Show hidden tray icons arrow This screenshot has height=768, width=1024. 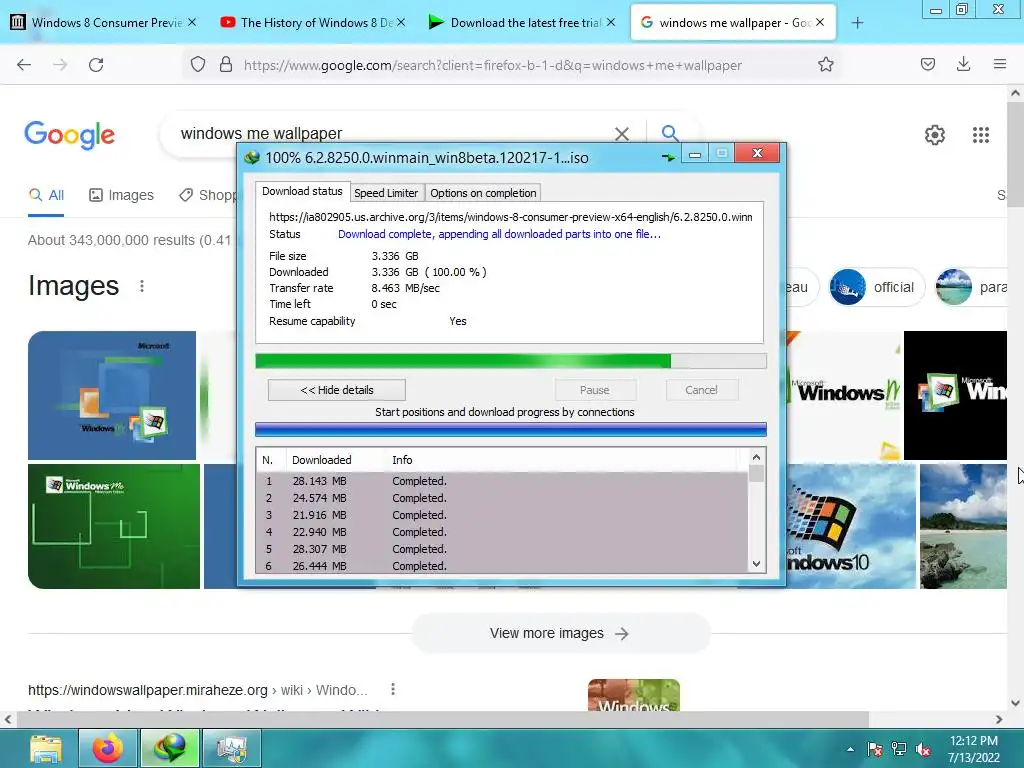coord(850,749)
